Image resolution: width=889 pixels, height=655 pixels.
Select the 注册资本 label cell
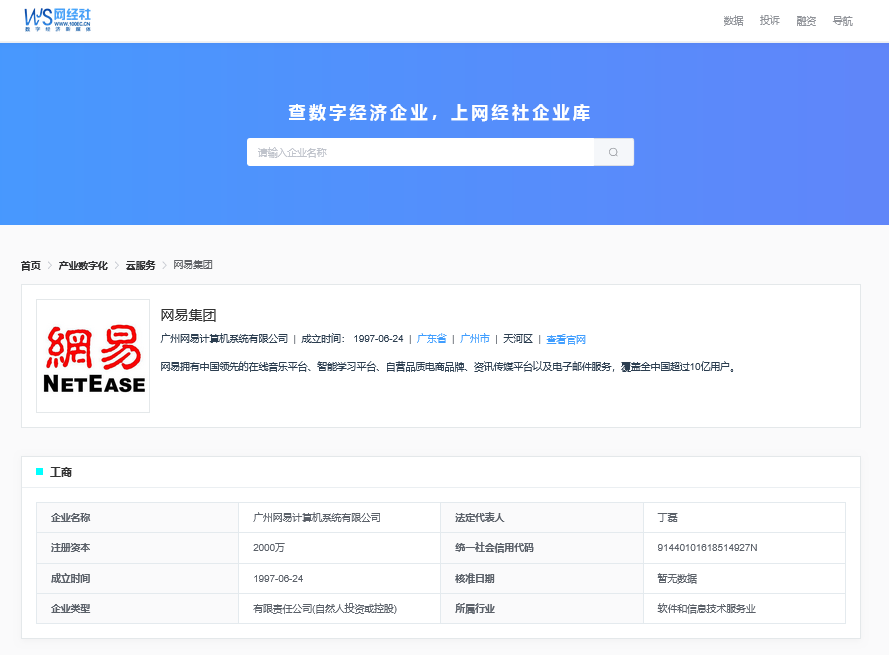tap(137, 548)
